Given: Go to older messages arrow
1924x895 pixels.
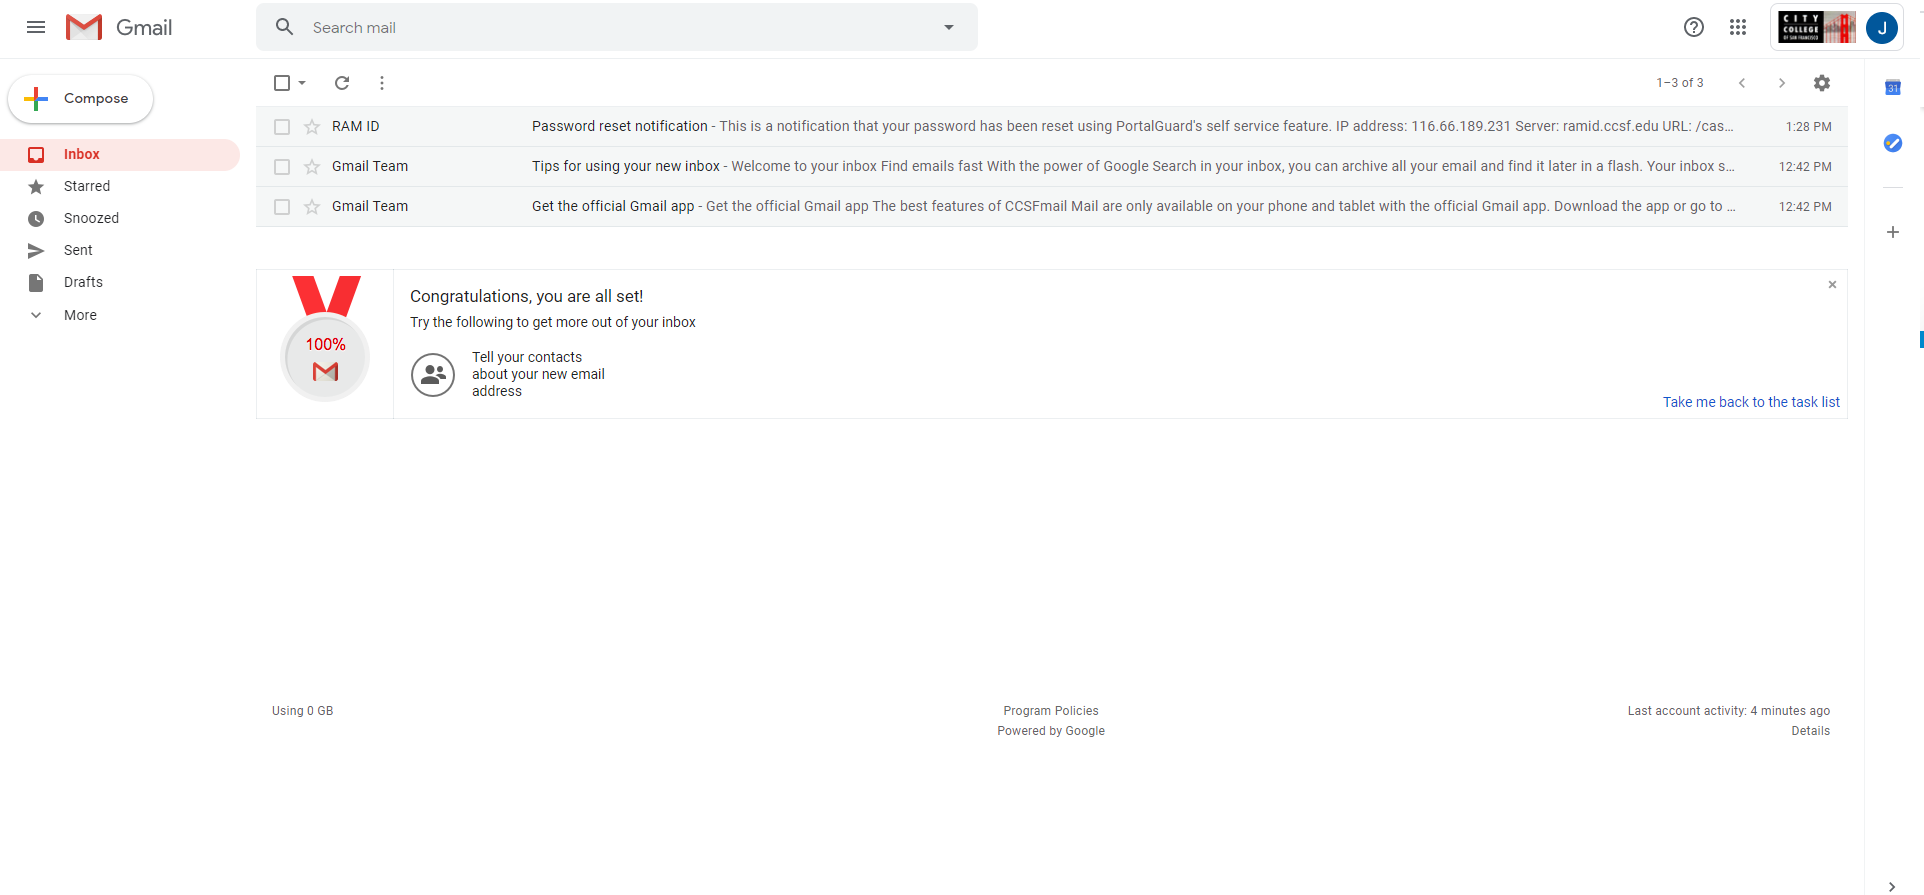Looking at the screenshot, I should point(1782,83).
